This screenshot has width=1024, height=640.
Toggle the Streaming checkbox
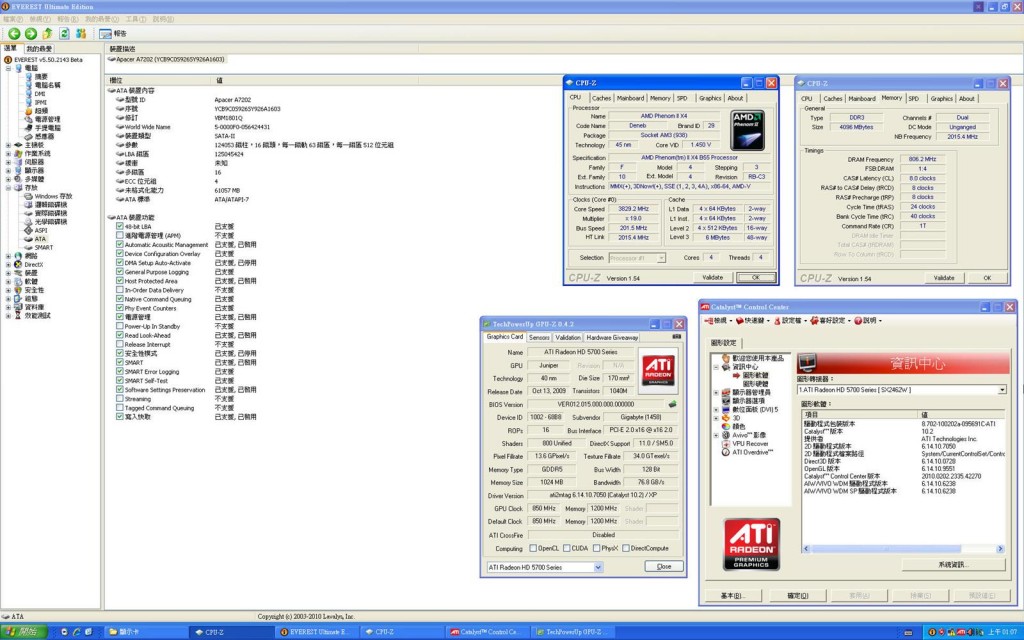click(x=120, y=398)
